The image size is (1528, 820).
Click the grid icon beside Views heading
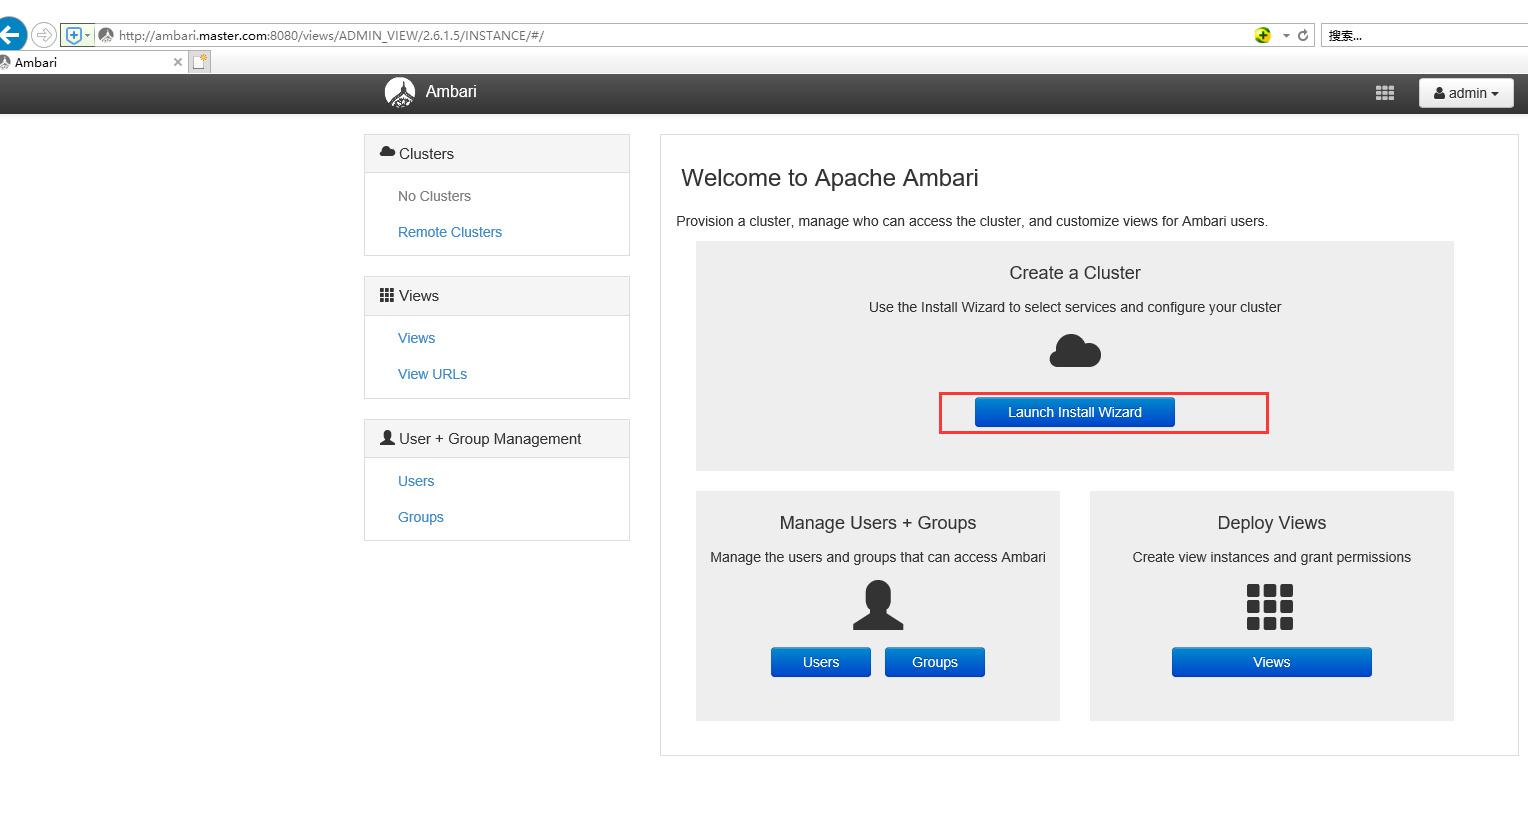tap(387, 295)
